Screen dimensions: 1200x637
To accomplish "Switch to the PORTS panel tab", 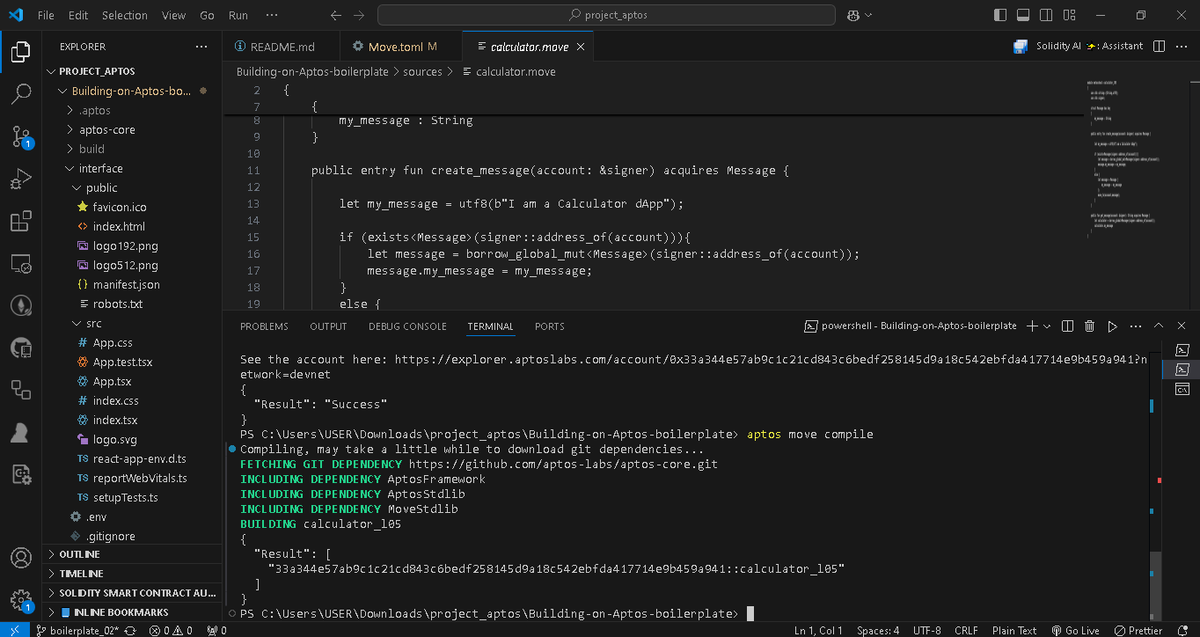I will [x=549, y=326].
